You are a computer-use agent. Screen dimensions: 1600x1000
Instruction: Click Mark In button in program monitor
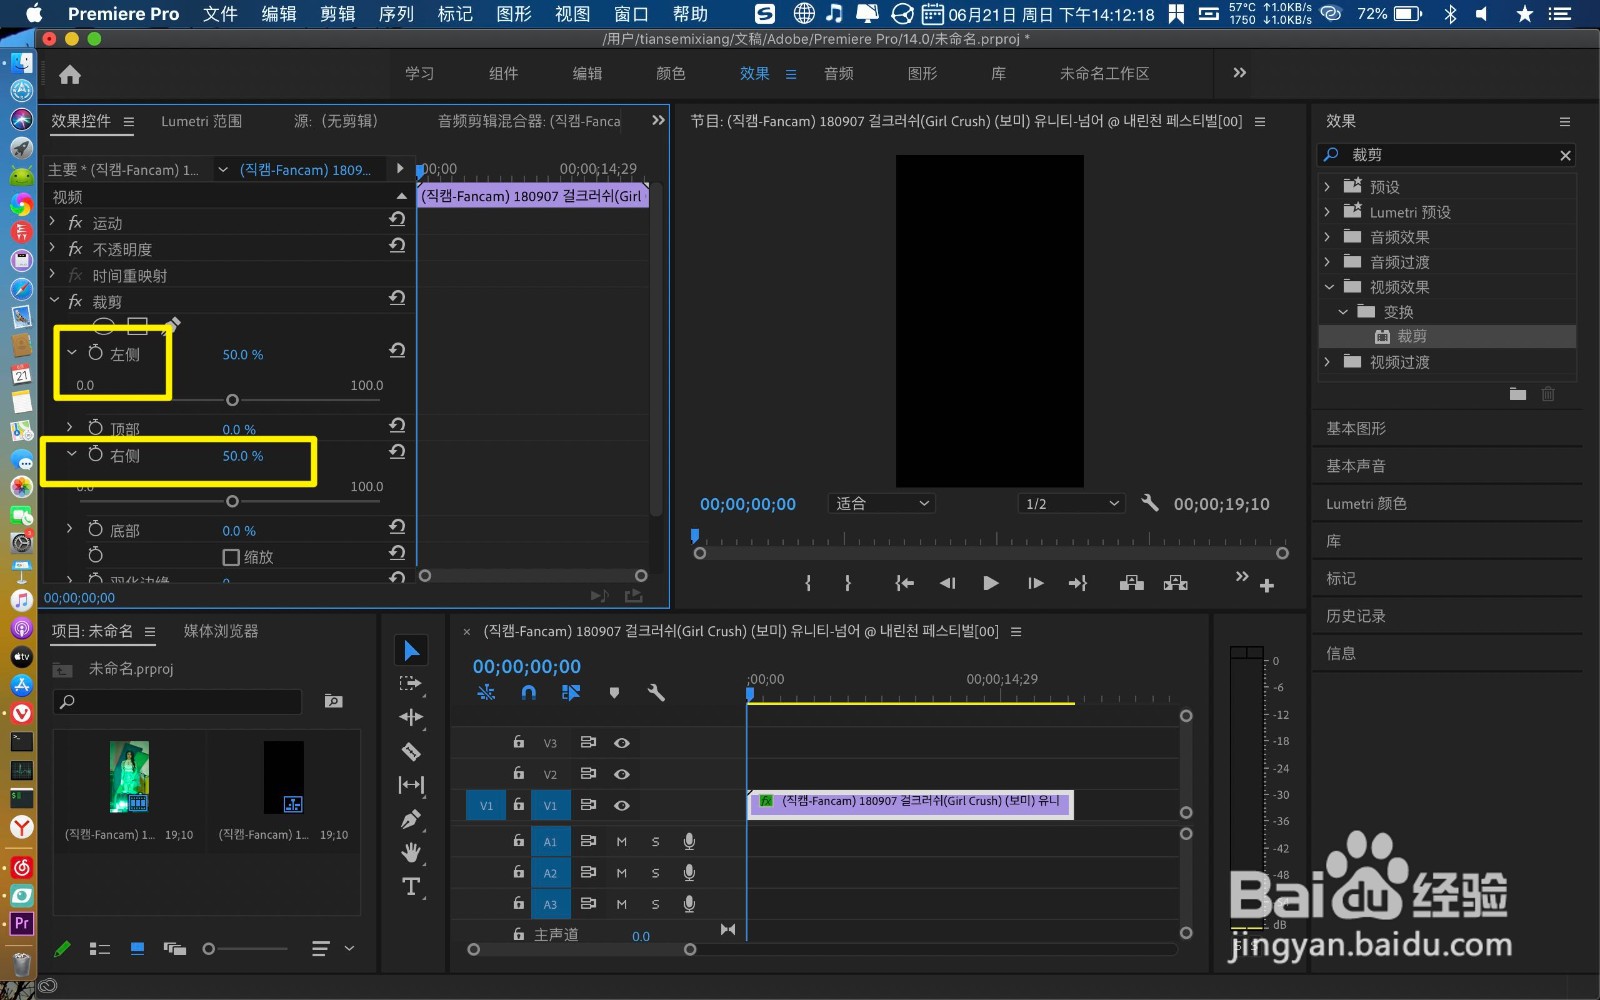coord(808,583)
